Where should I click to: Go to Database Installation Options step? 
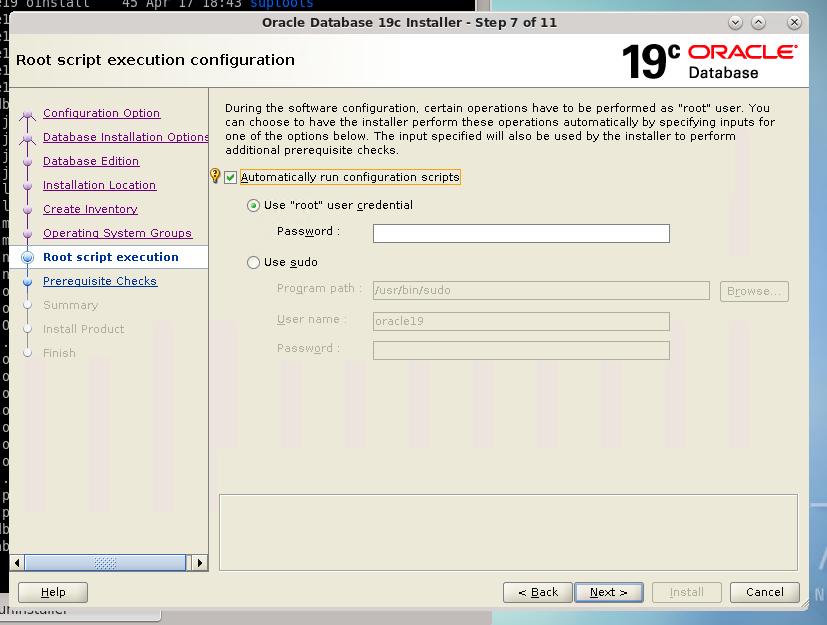tap(126, 137)
